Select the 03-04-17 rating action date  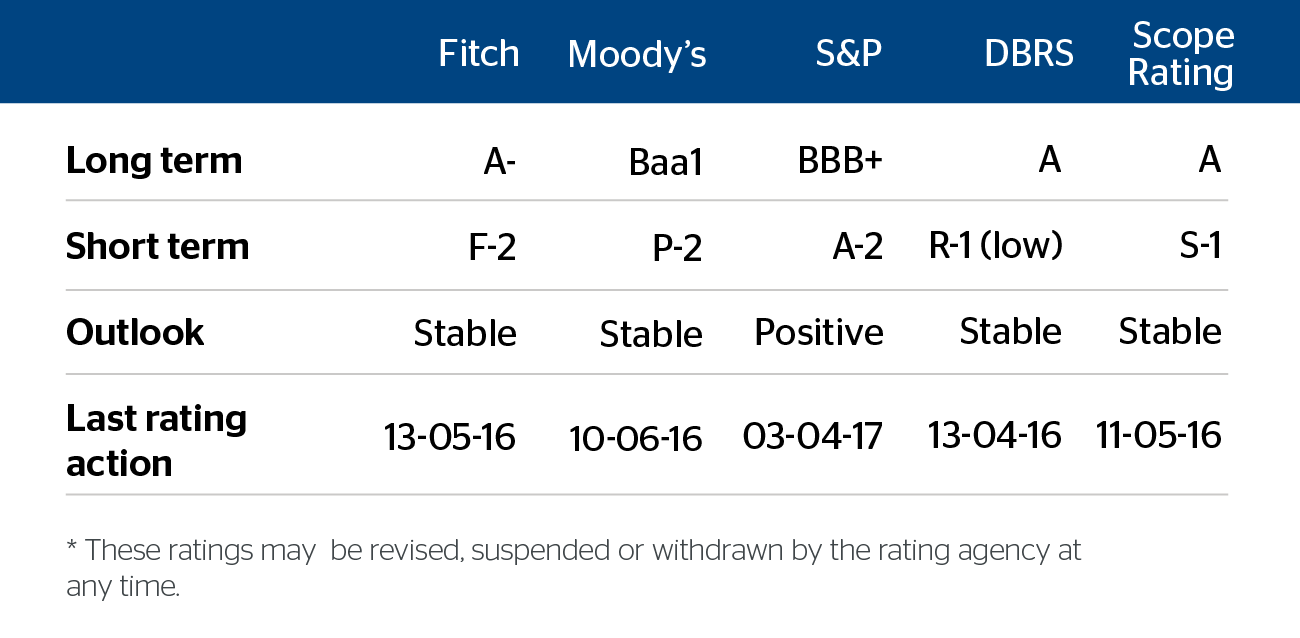pos(813,437)
